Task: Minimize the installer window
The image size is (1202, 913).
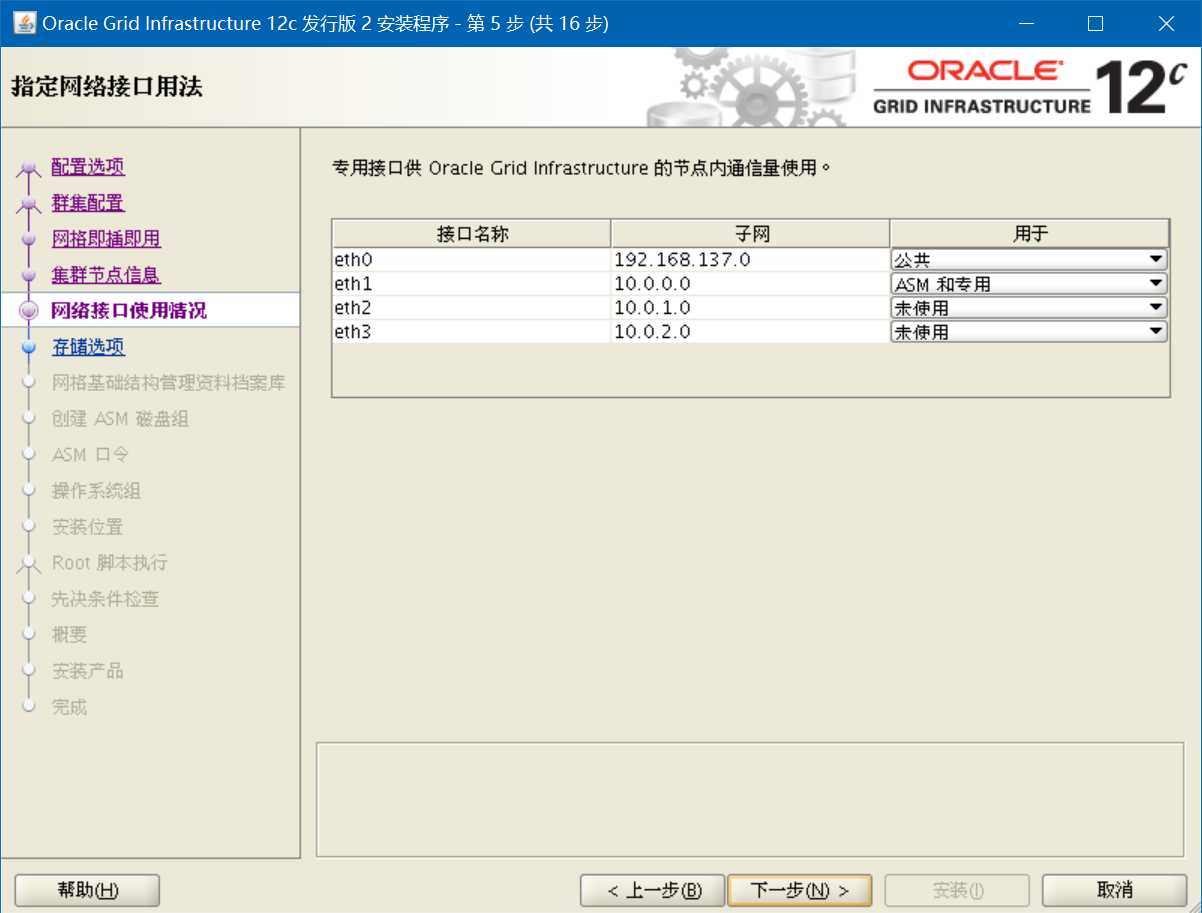Action: [1025, 23]
